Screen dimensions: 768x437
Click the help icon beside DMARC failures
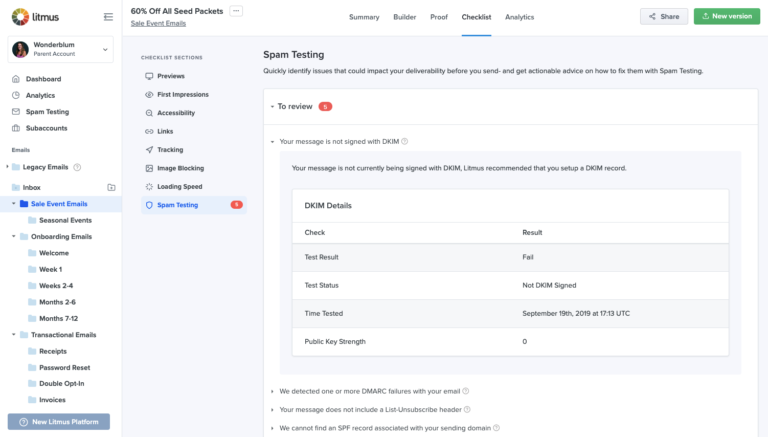(466, 391)
